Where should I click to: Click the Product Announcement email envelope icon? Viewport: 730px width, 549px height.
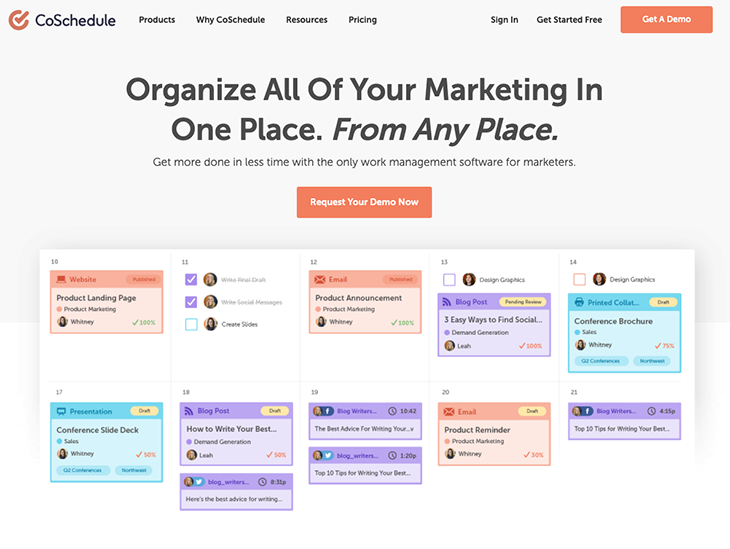click(x=320, y=279)
